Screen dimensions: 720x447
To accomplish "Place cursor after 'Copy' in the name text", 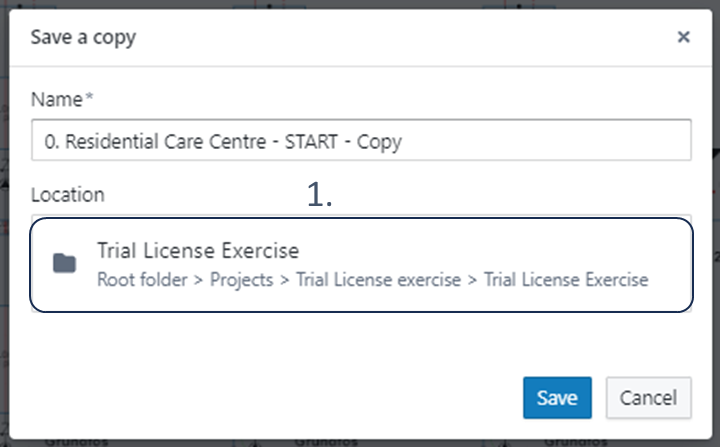I will pos(404,141).
